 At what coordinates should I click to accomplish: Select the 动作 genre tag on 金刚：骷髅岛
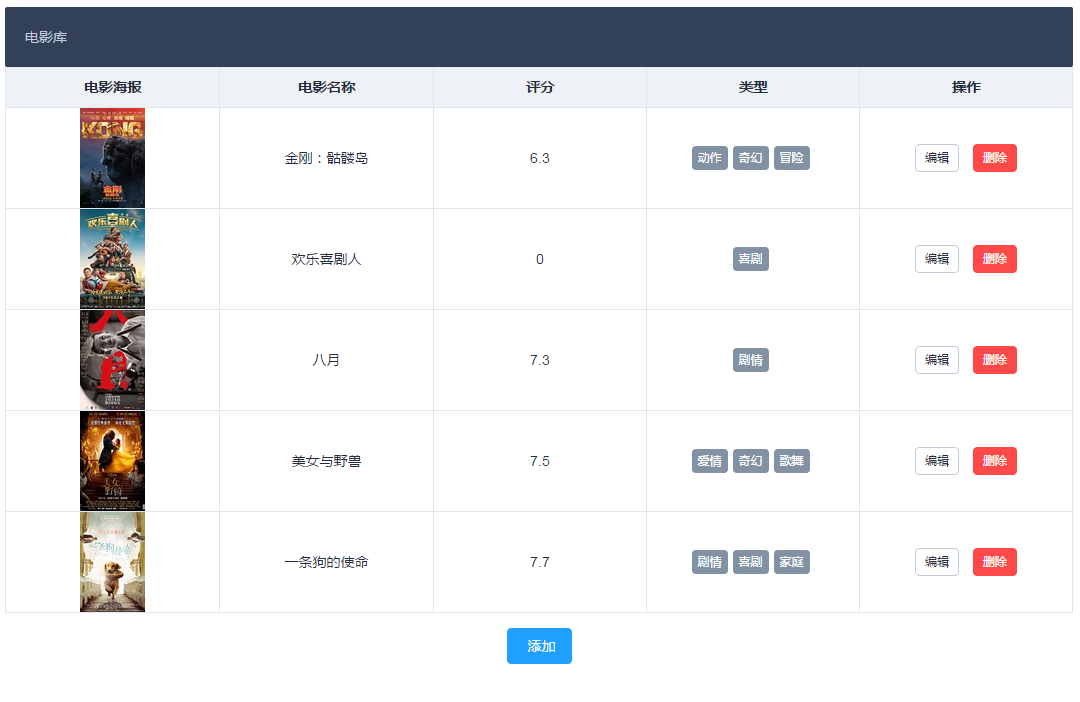[710, 157]
